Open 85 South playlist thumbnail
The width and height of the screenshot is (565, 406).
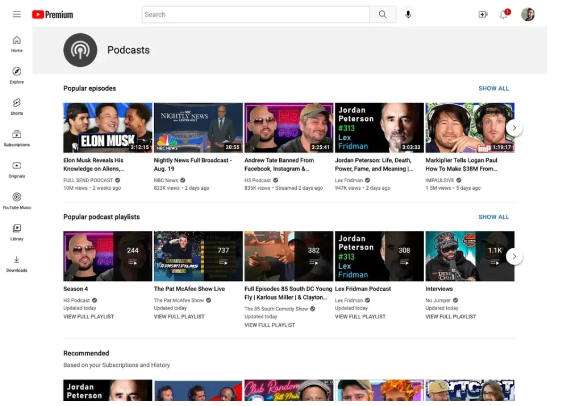289,256
